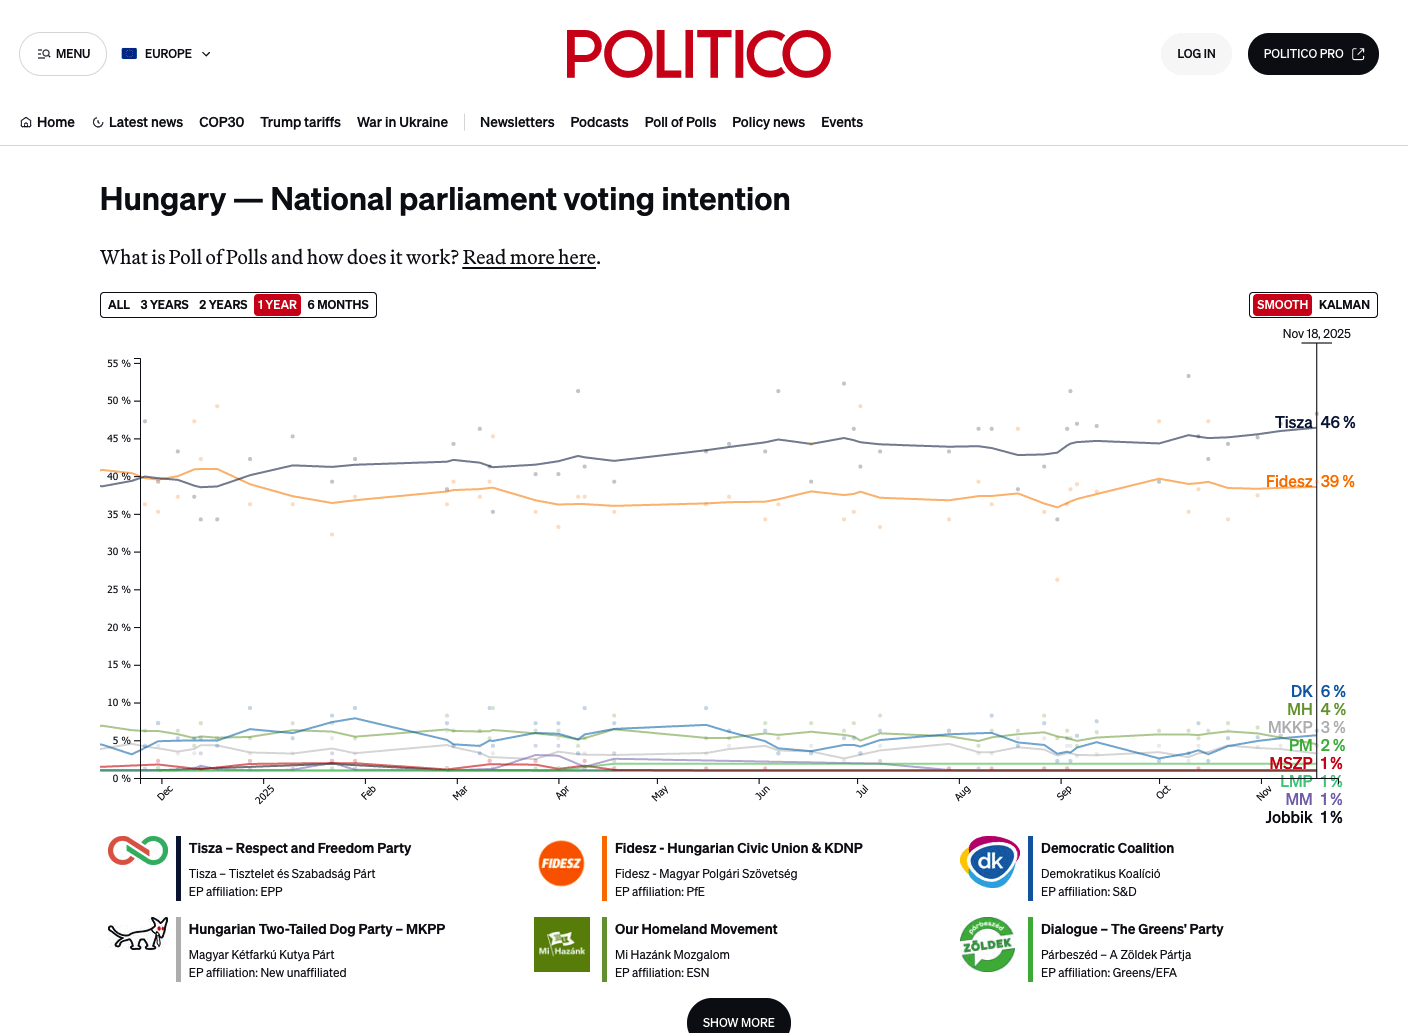Click the Párbeszéd Zöldek logo icon
The width and height of the screenshot is (1408, 1033).
click(x=988, y=944)
